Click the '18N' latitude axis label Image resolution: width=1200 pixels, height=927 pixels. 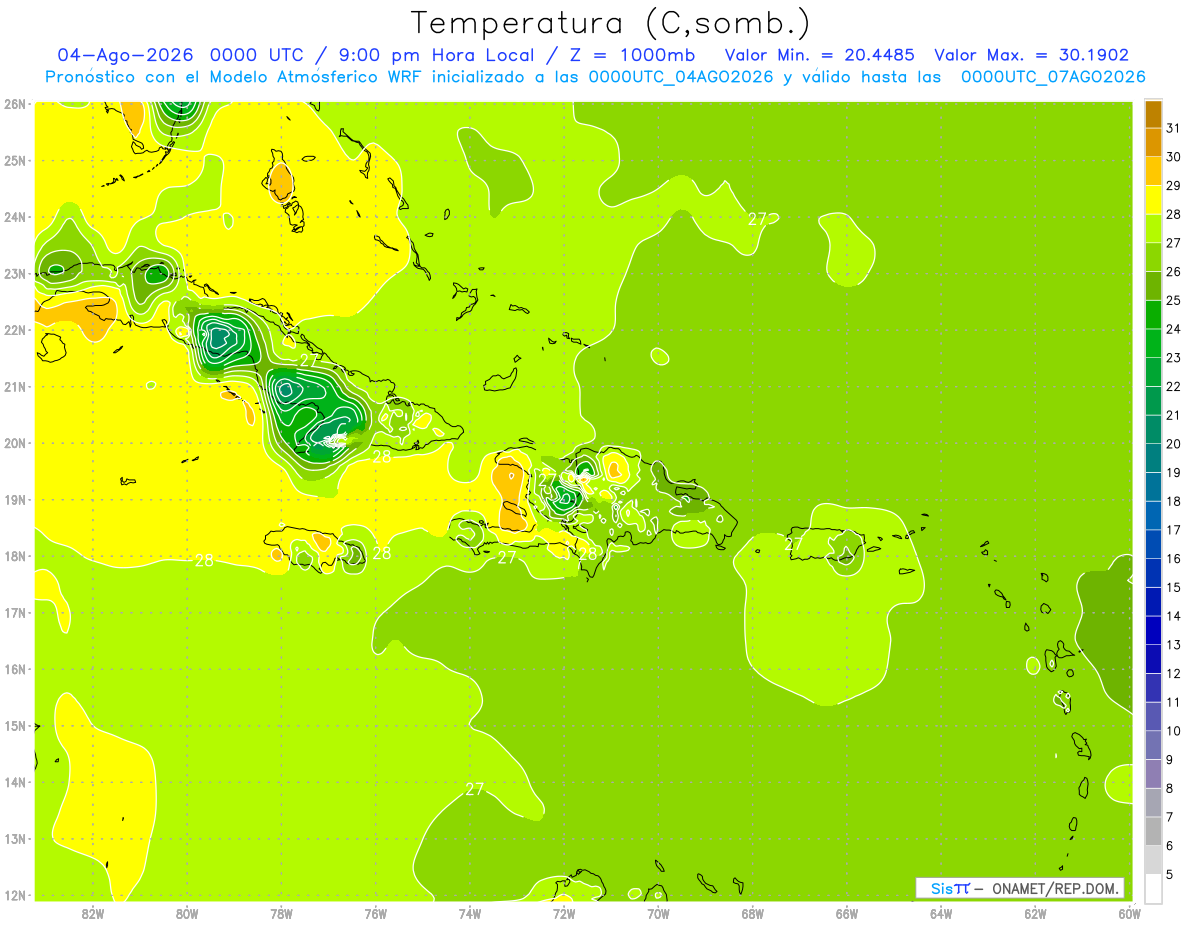(15, 556)
